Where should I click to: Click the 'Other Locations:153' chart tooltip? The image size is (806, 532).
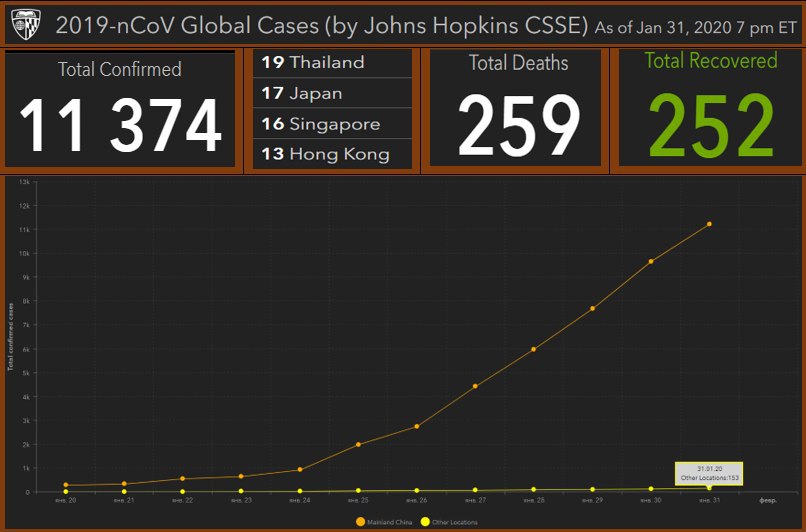tap(709, 473)
